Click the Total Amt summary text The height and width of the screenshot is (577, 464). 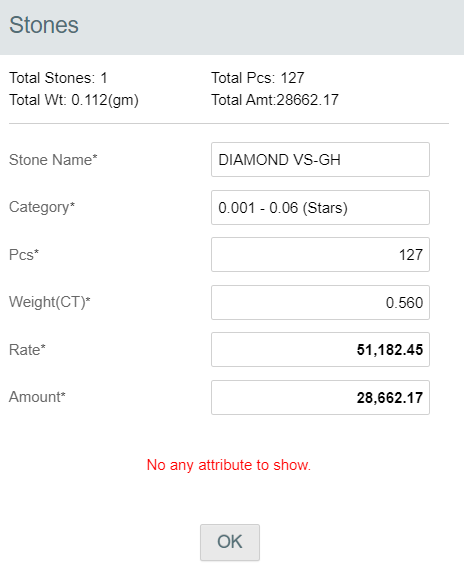click(275, 100)
